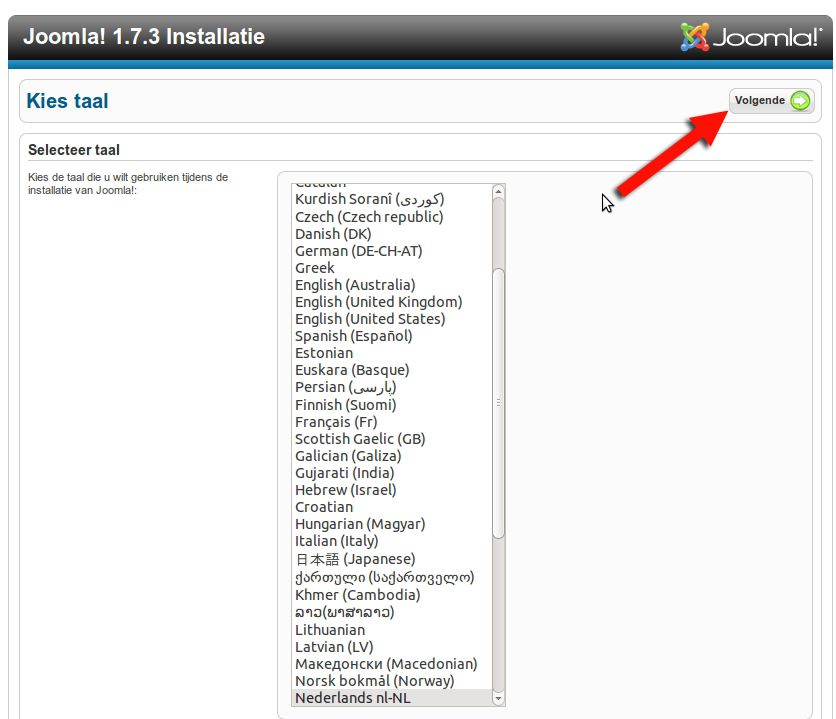Select Македонски (Macedonian) language
836x719 pixels.
pyautogui.click(x=392, y=664)
